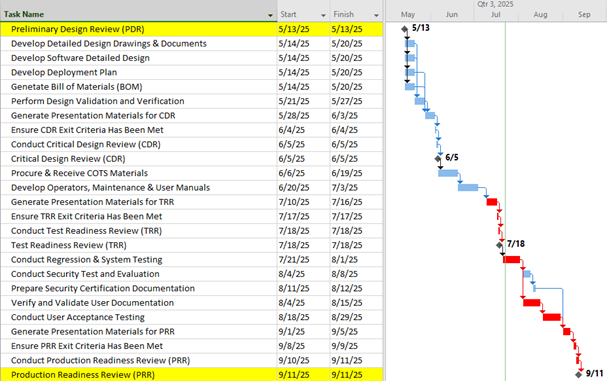
Task: Select the Procure & Receive COTS Materials Gantt bar
Action: (x=448, y=173)
